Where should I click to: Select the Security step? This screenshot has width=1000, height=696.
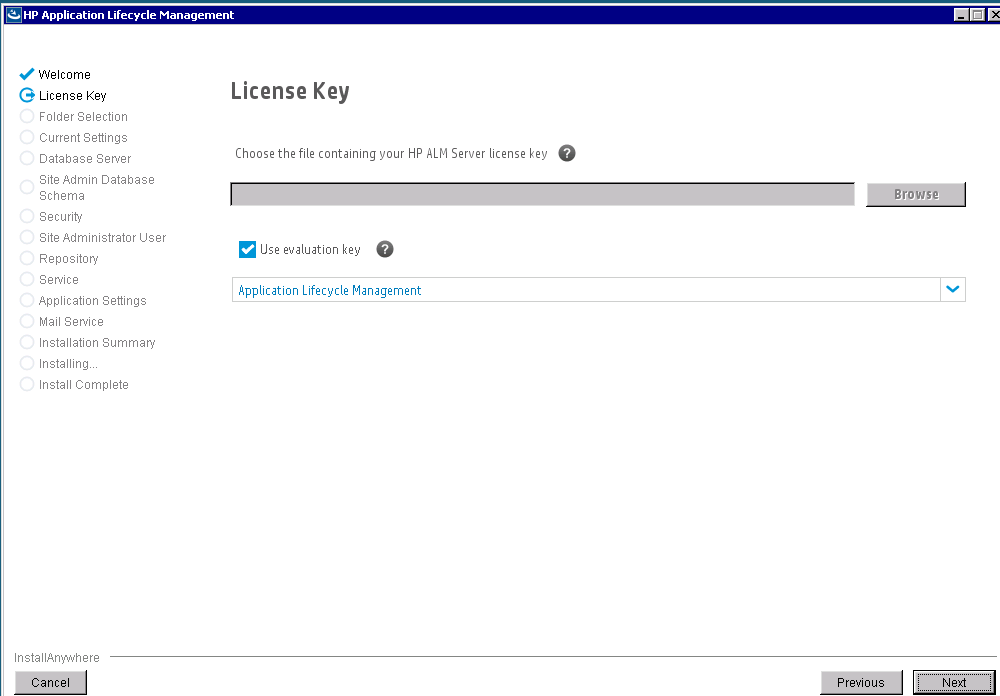(x=61, y=217)
